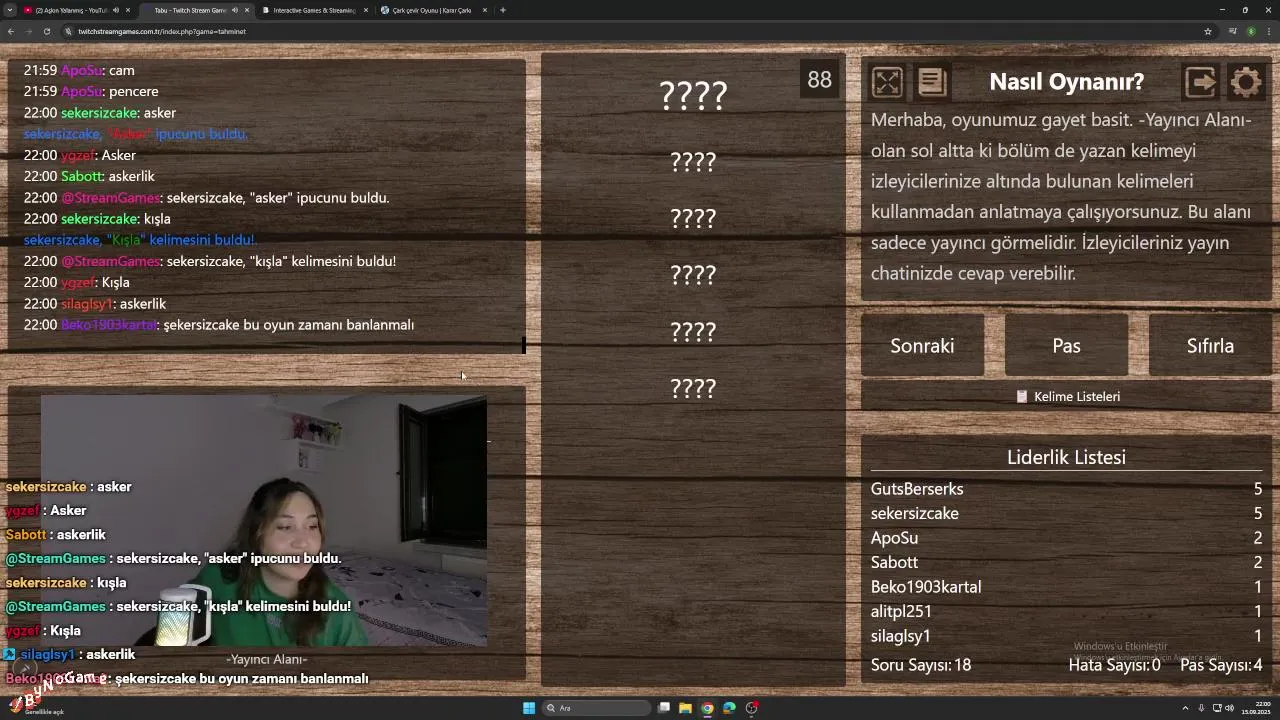This screenshot has height=720, width=1280.
Task: Click the streamer webcam video thumbnail
Action: pos(264,520)
